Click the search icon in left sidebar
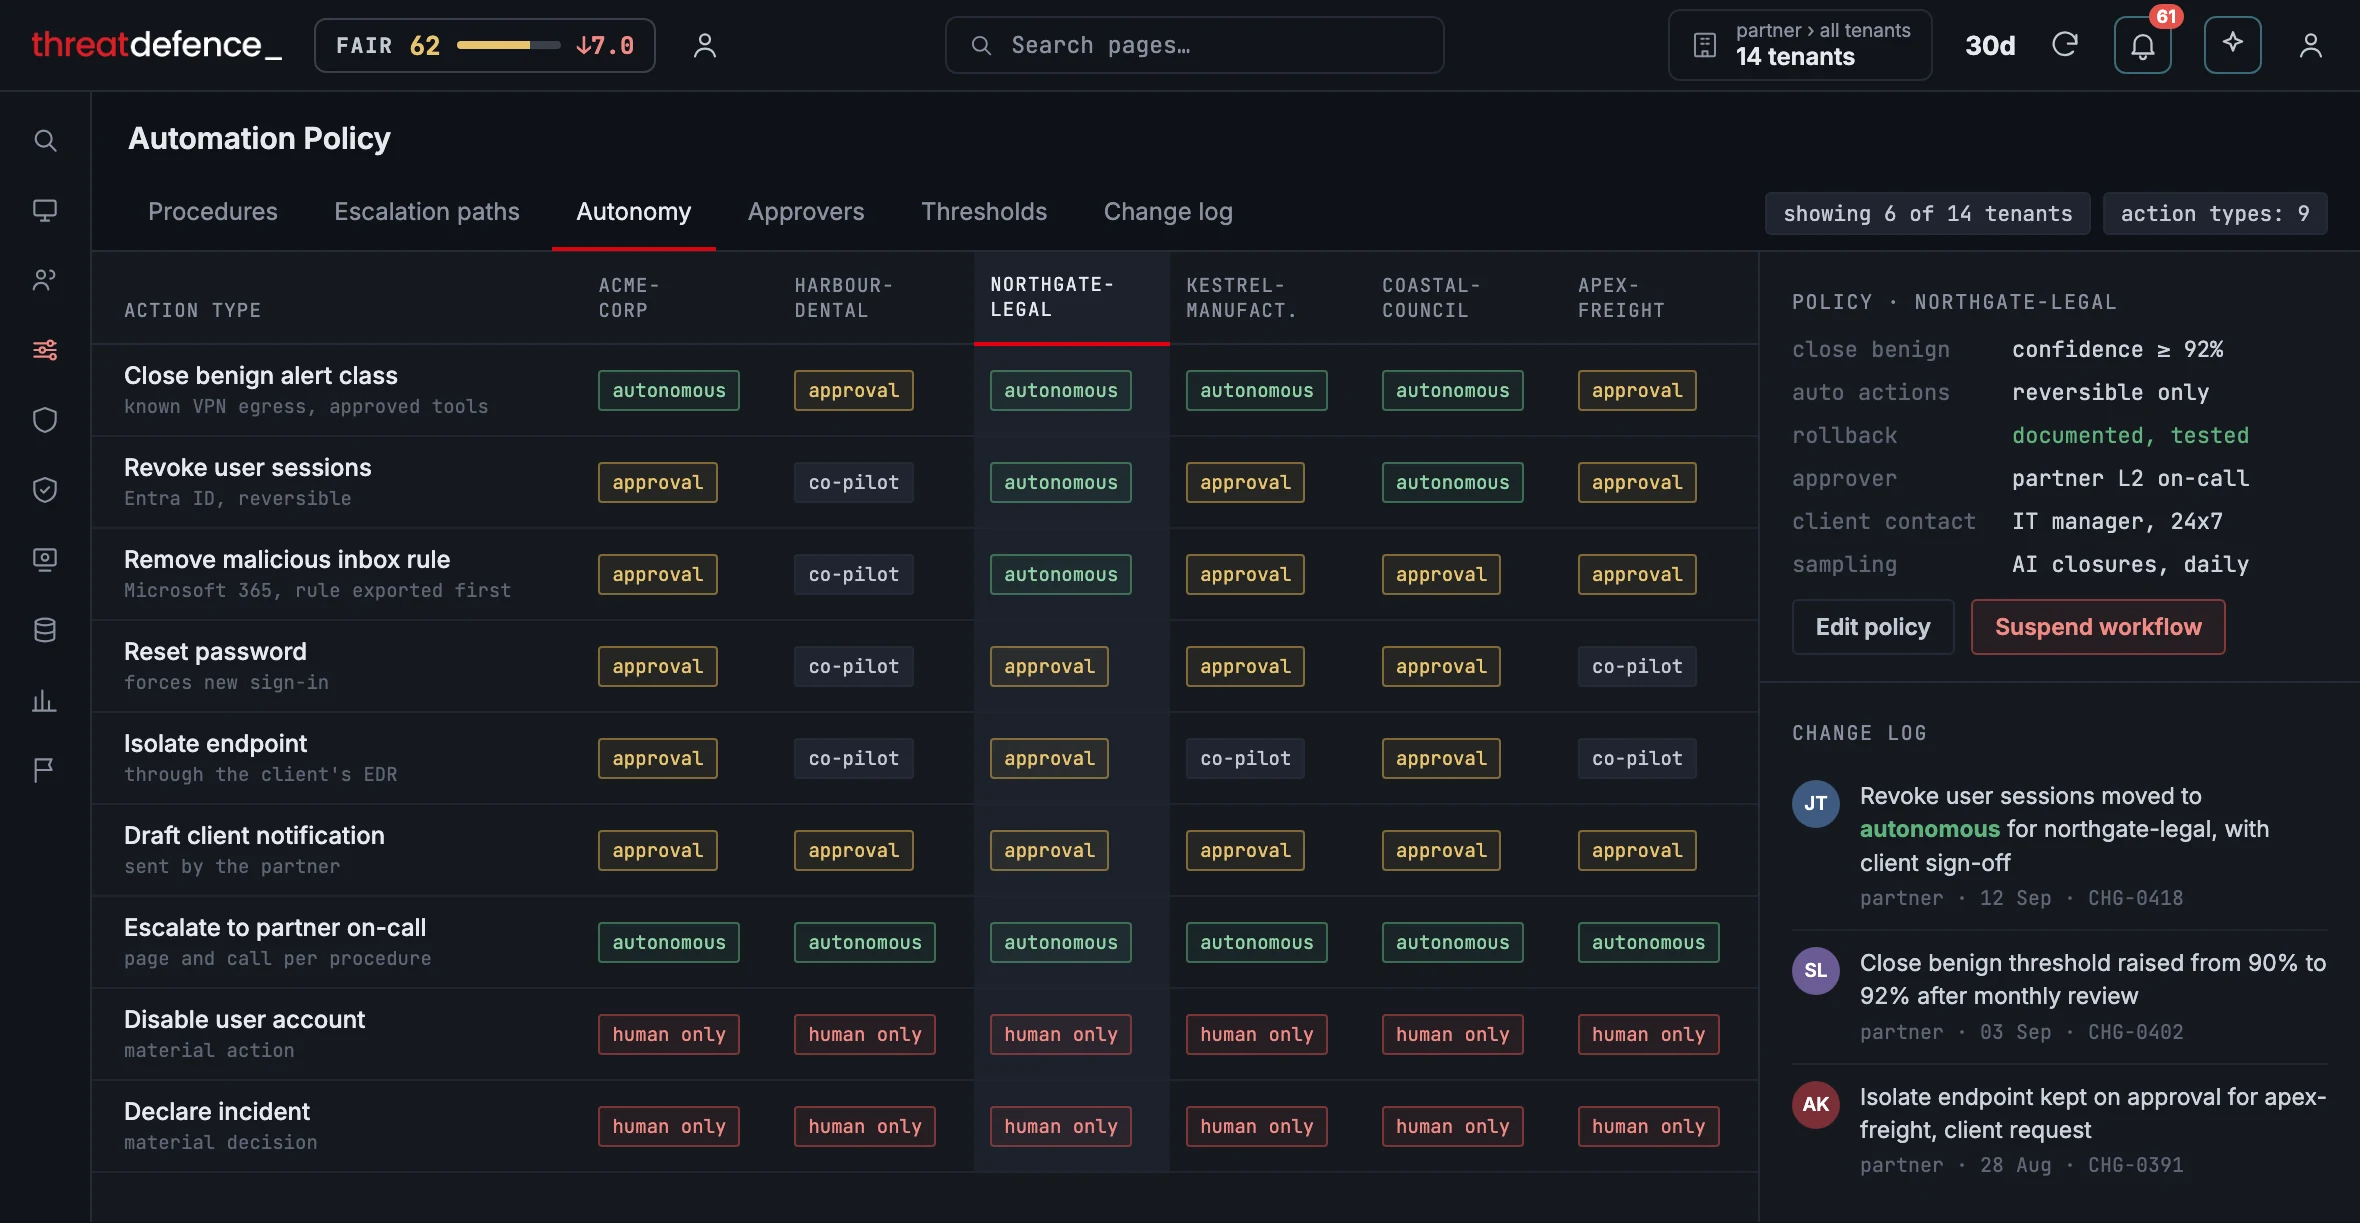The width and height of the screenshot is (2360, 1223). (x=45, y=140)
